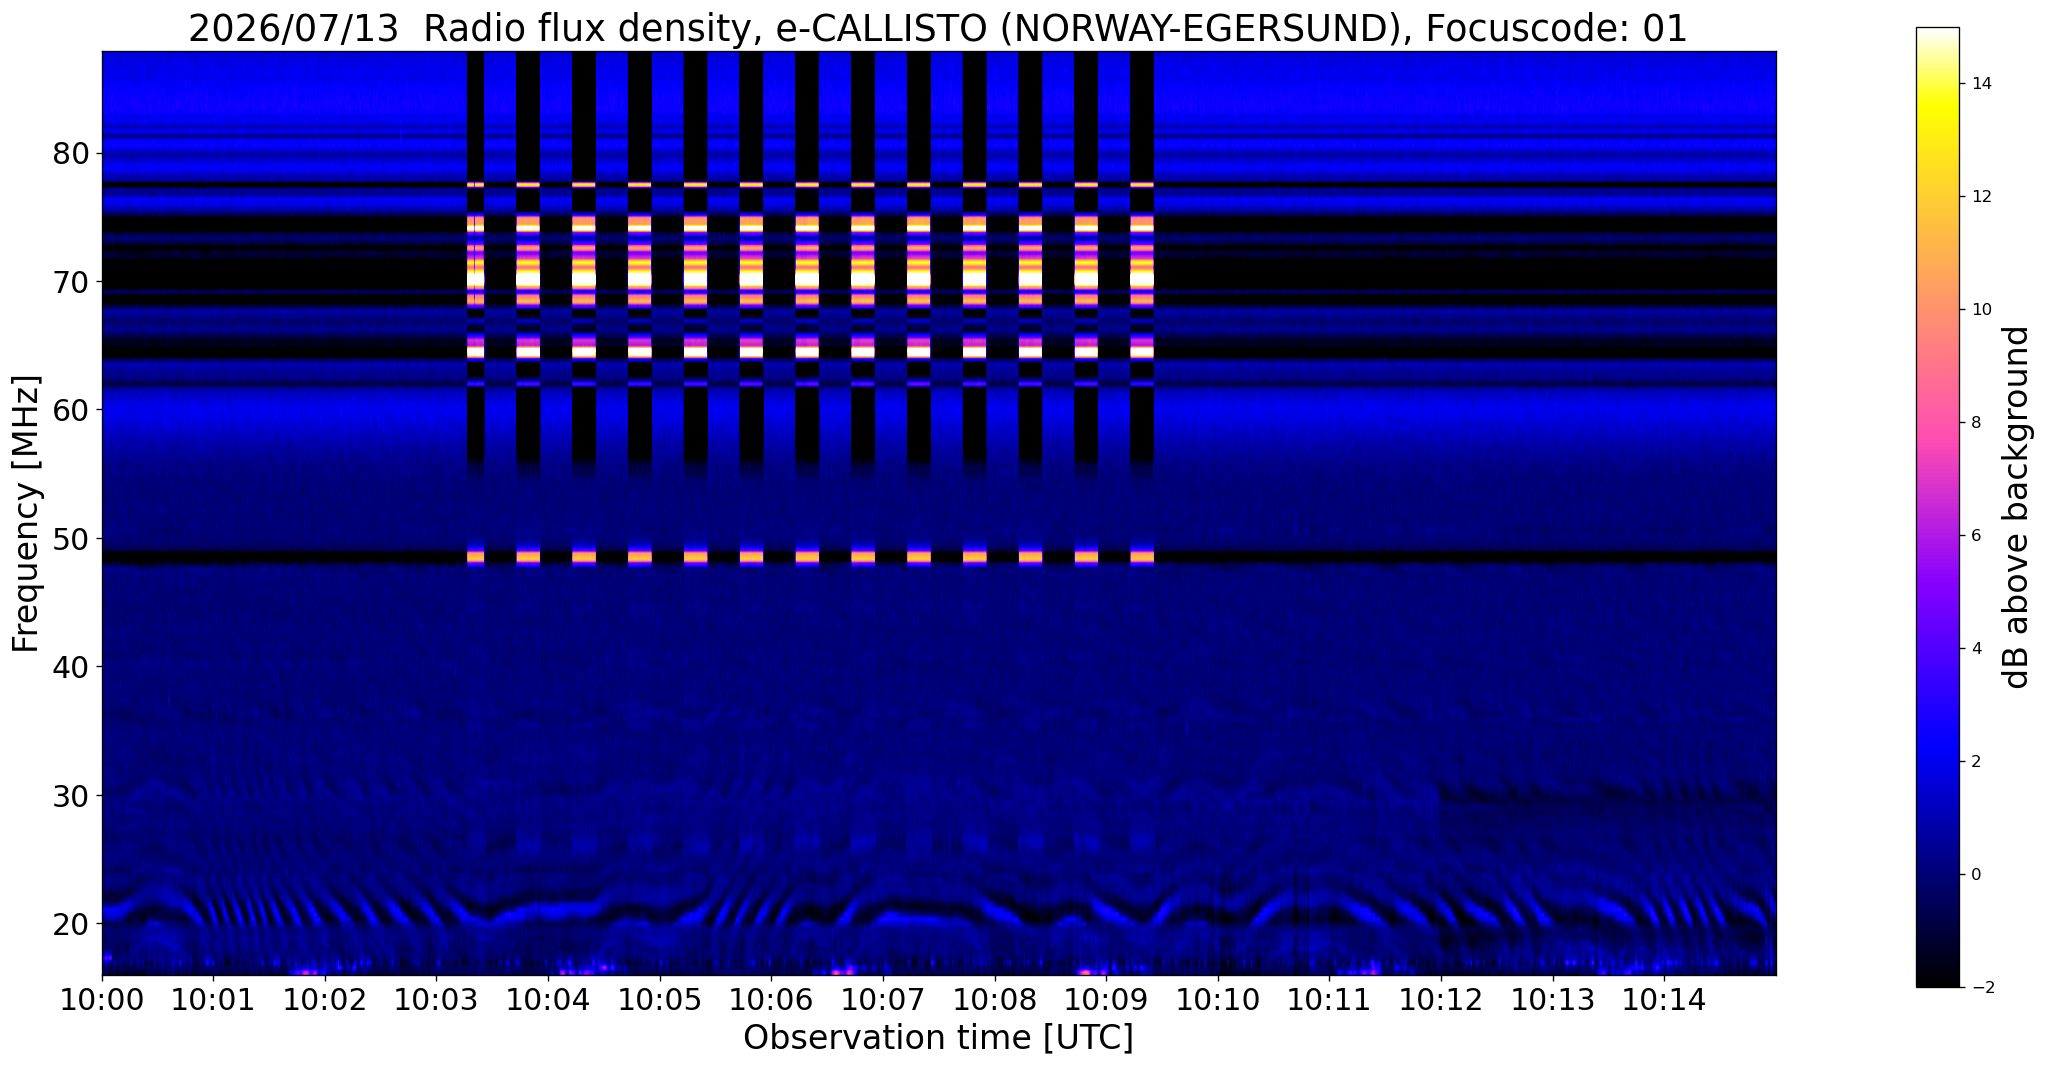Click the 8 colorbar tick label
The width and height of the screenshot is (2047, 1067).
1976,423
